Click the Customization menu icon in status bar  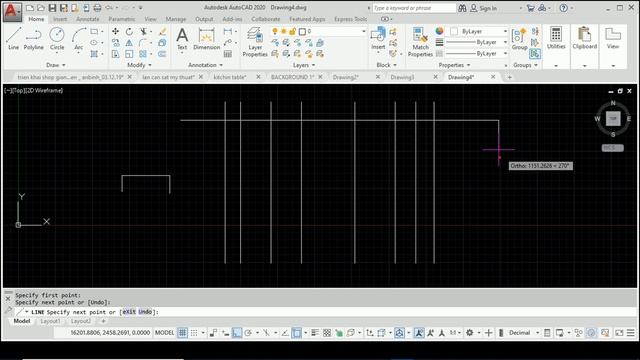(x=631, y=333)
